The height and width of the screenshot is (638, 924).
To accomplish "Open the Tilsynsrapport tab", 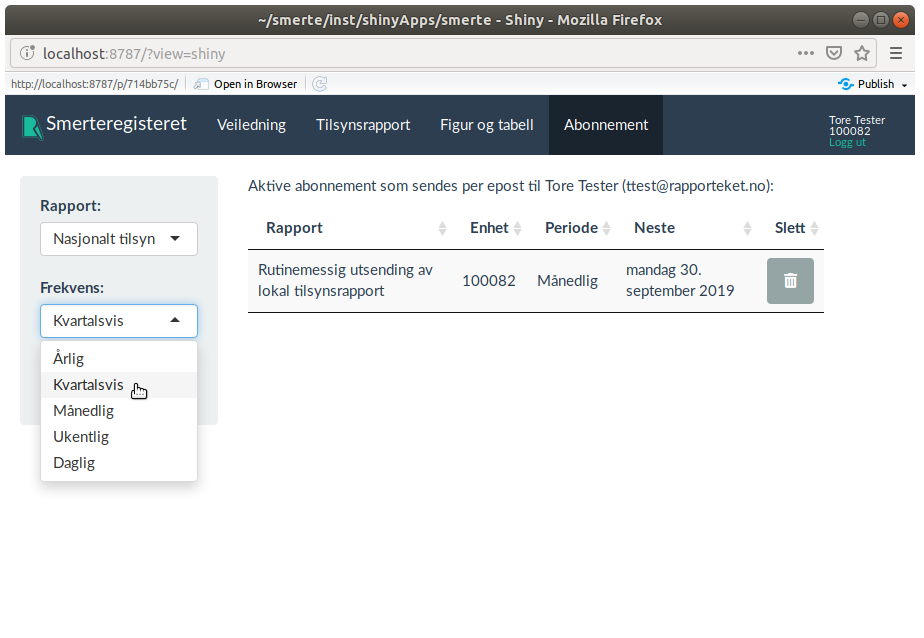I will [x=363, y=125].
